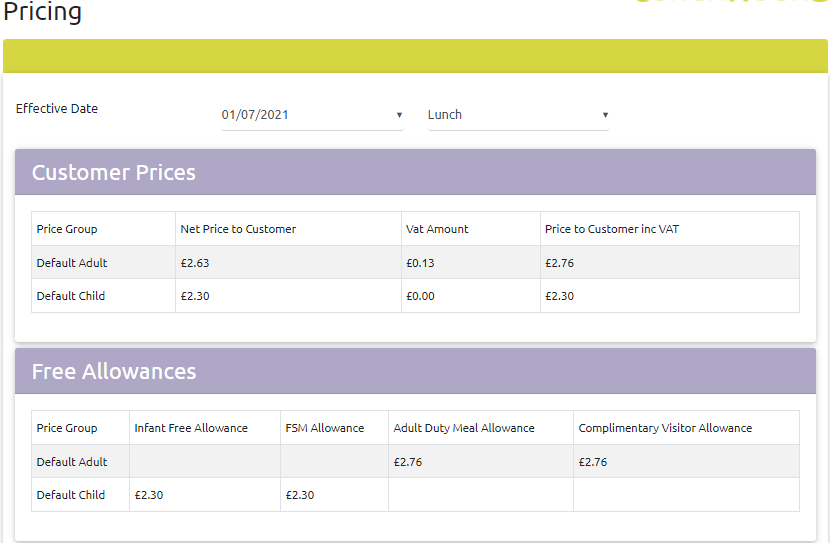Click the Effective Date label
The height and width of the screenshot is (543, 830).
(57, 109)
